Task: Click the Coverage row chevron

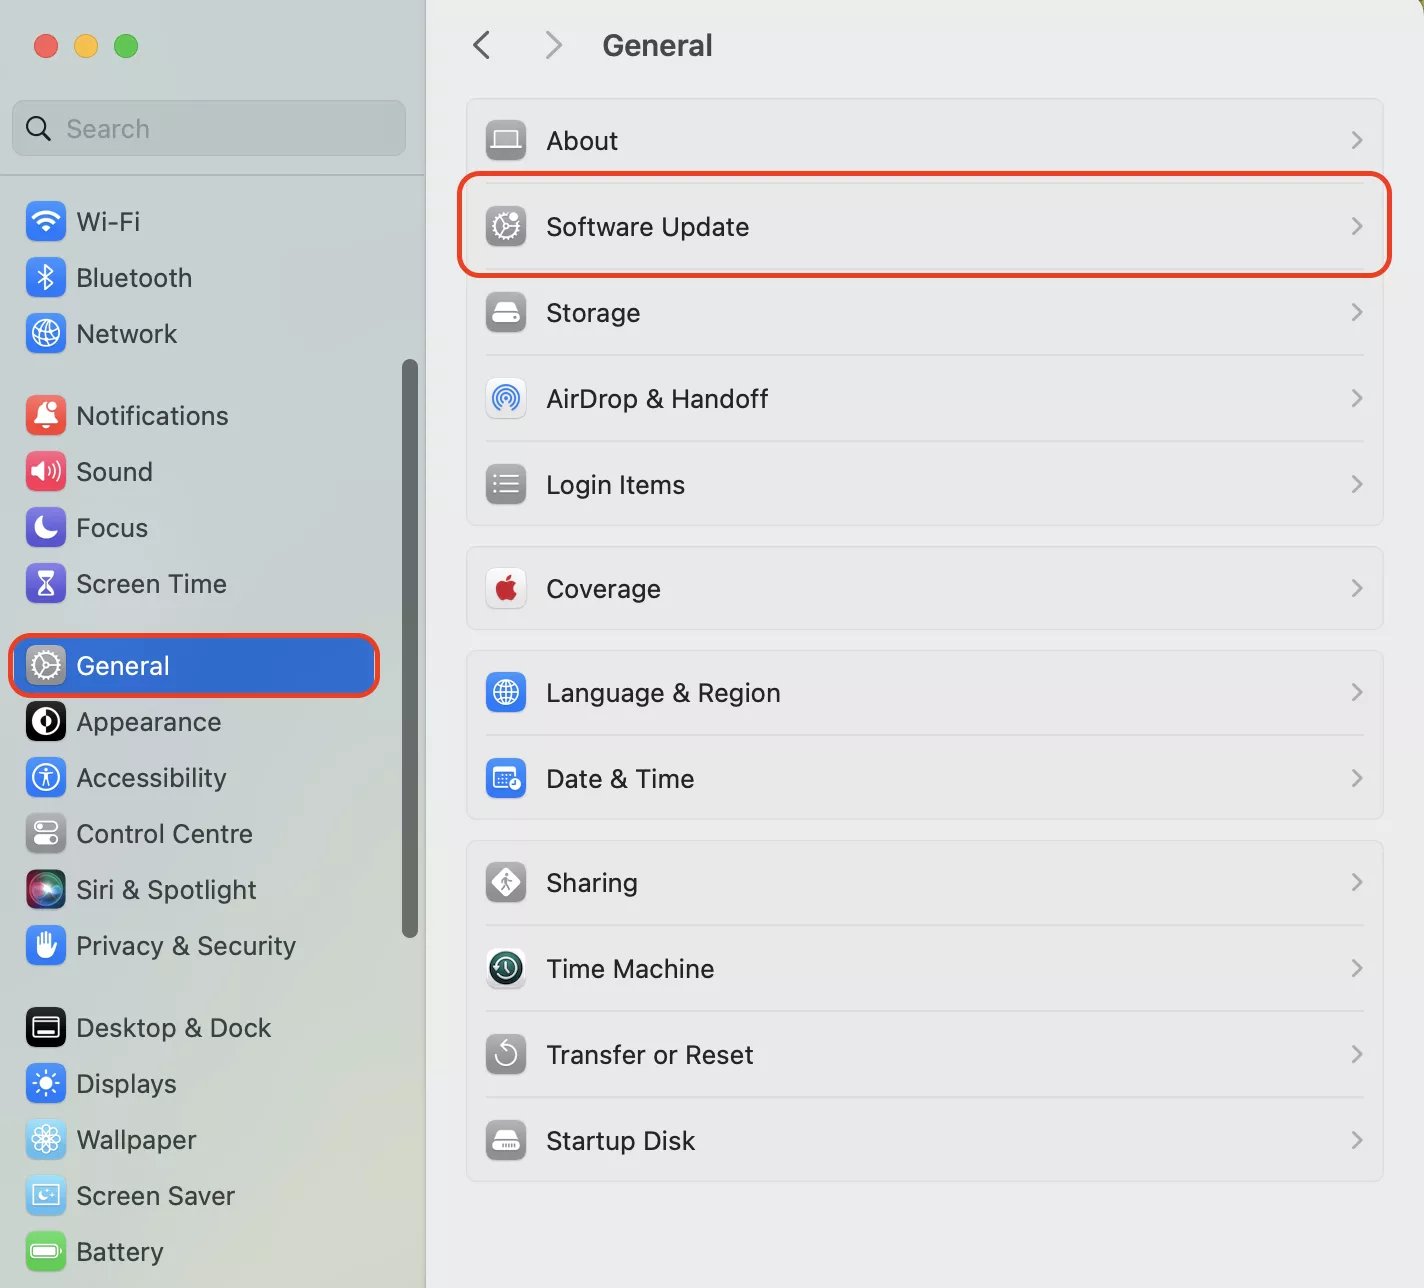Action: [x=1357, y=588]
